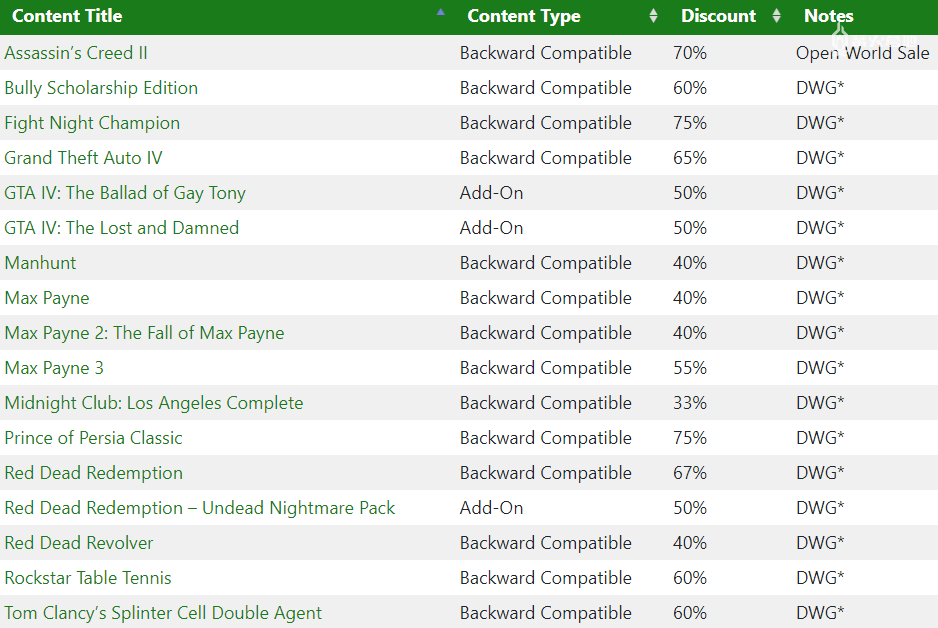The width and height of the screenshot is (938, 628).
Task: Open the Red Dead Revolver link
Action: 79,543
